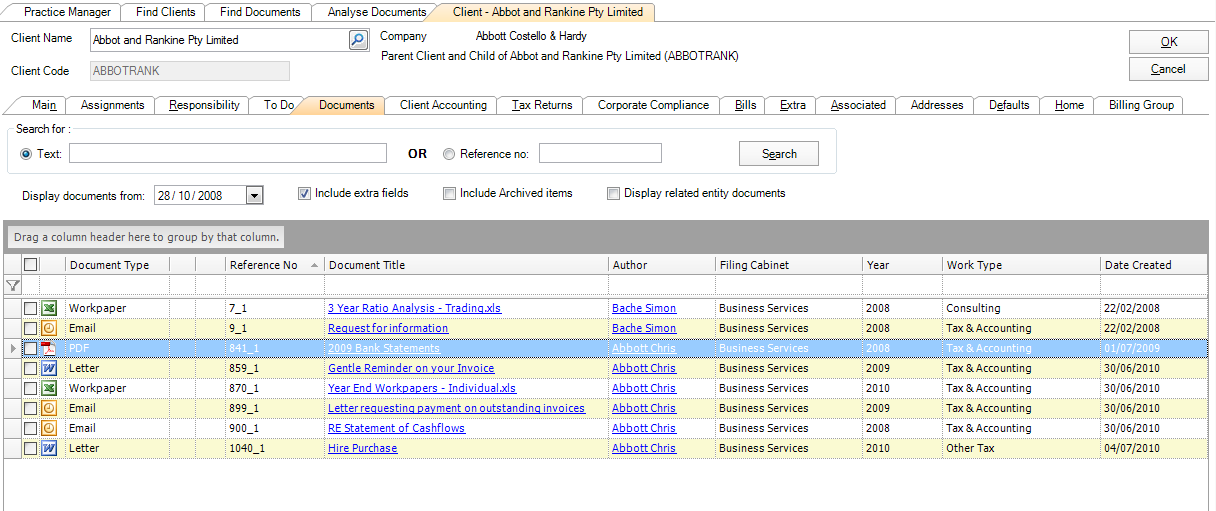Select the Reference no radio button
Image resolution: width=1216 pixels, height=511 pixels.
click(x=449, y=154)
